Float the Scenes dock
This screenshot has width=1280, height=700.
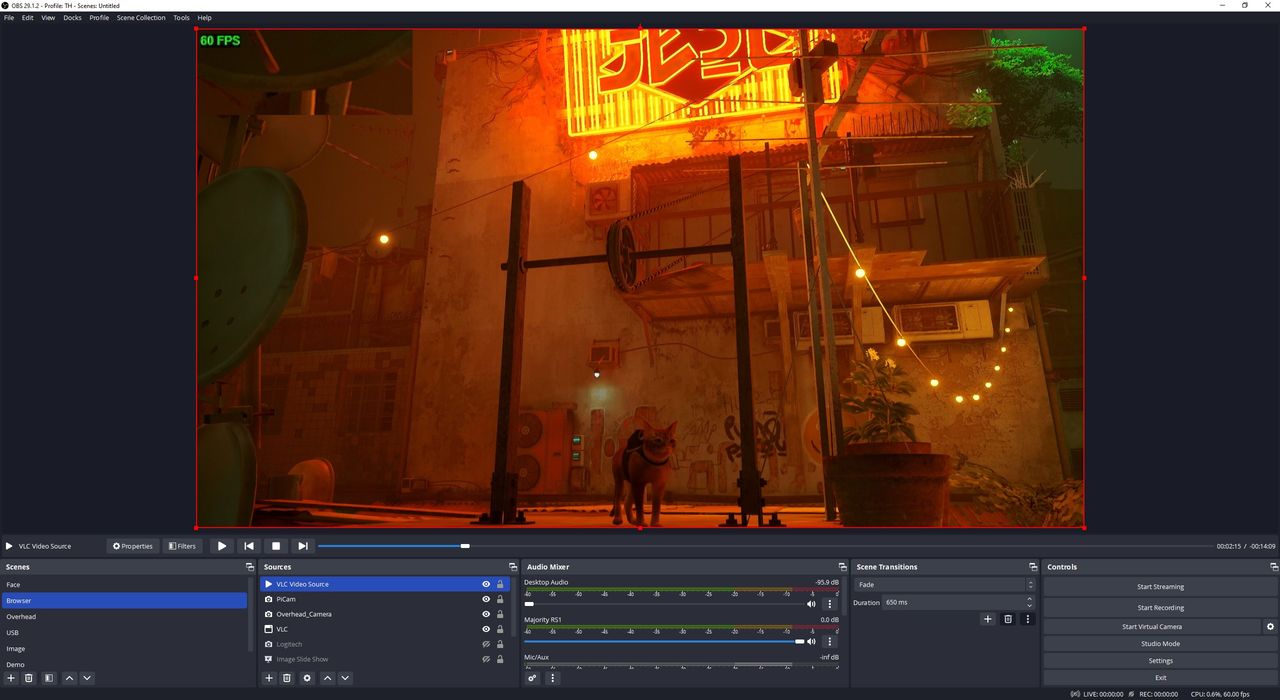(250, 567)
